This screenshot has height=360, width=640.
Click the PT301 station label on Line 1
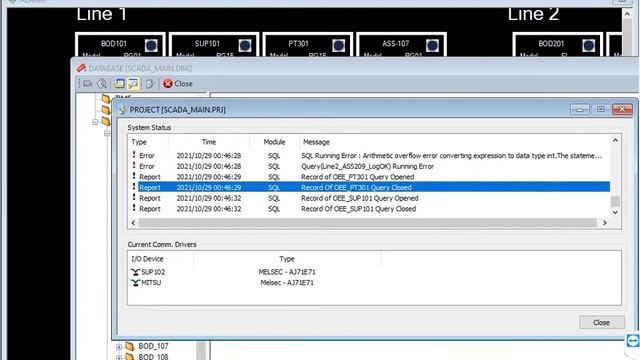[298, 44]
